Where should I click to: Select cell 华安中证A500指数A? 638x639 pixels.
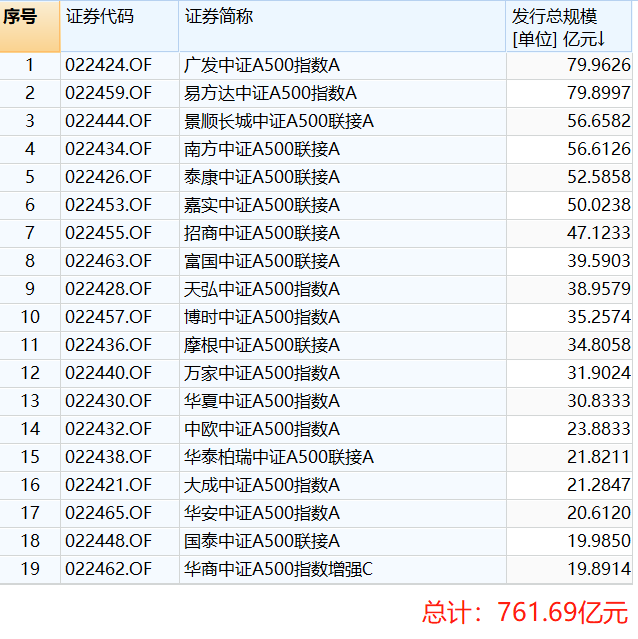pos(342,513)
